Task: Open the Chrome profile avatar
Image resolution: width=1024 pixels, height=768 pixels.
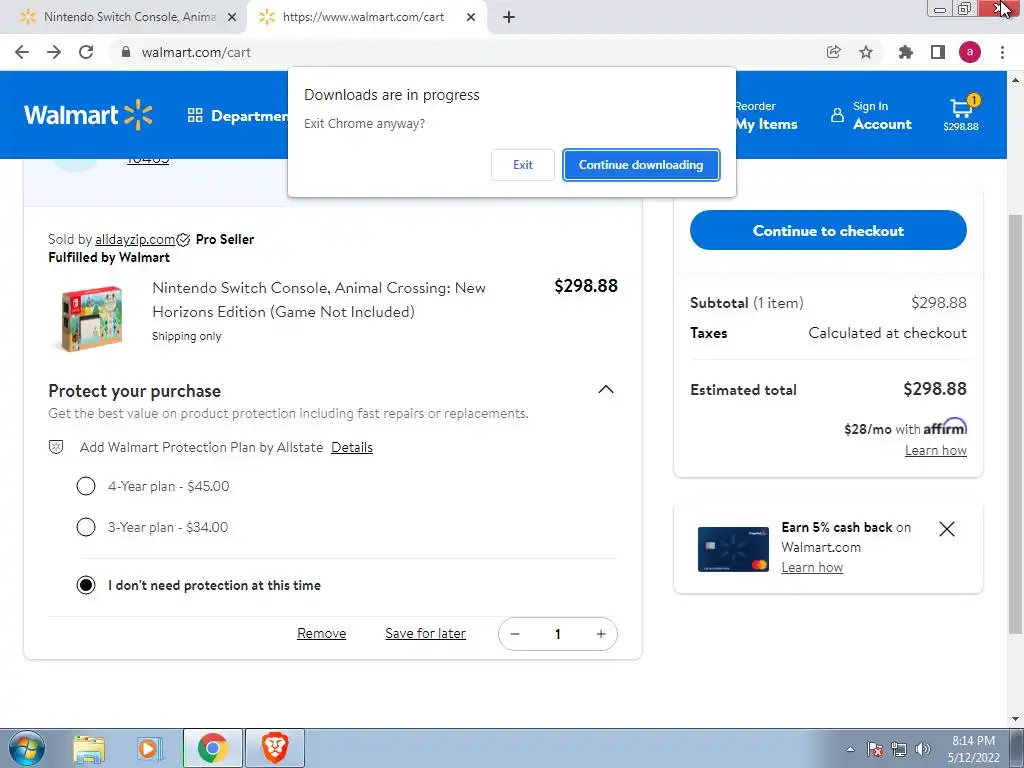Action: click(970, 52)
